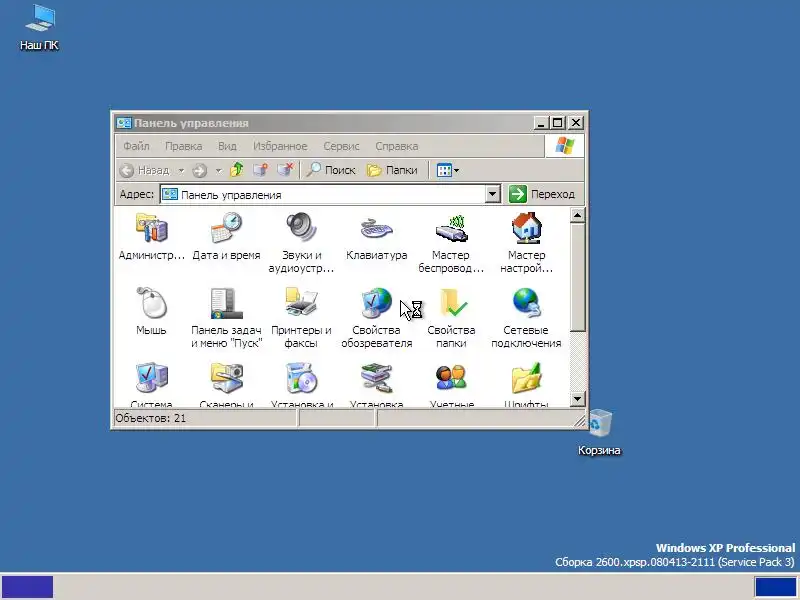Image resolution: width=800 pixels, height=600 pixels.
Task: Open Установка и удаление программ icon
Action: tap(301, 378)
